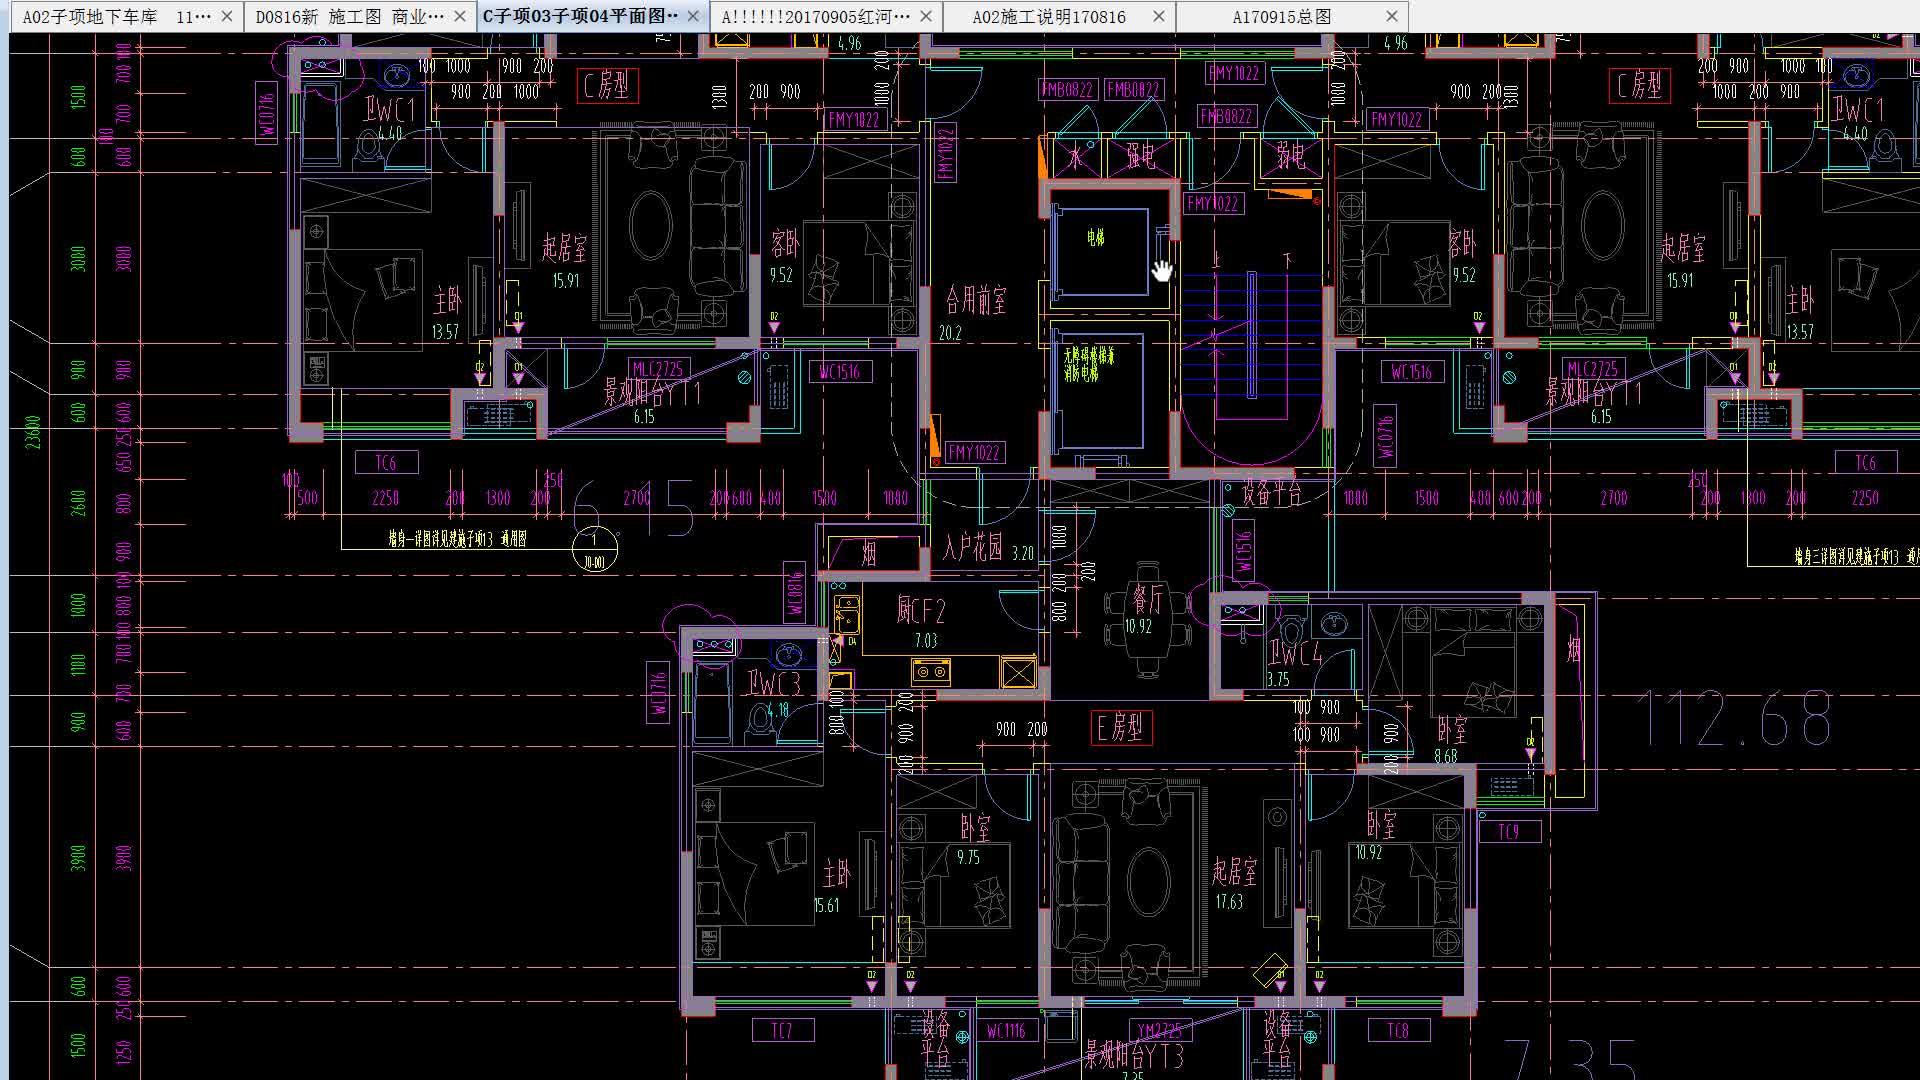Close the A02子项地下车库 tab
Image resolution: width=1920 pixels, height=1080 pixels.
click(x=227, y=16)
